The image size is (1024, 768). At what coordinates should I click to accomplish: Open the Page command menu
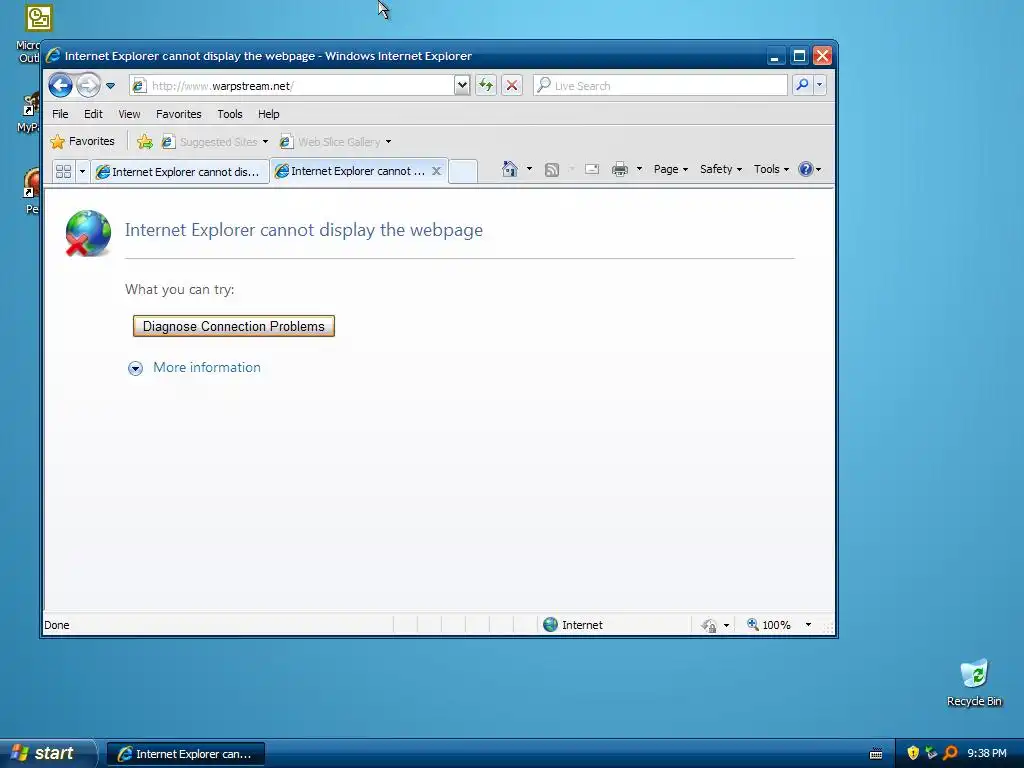[x=671, y=169]
